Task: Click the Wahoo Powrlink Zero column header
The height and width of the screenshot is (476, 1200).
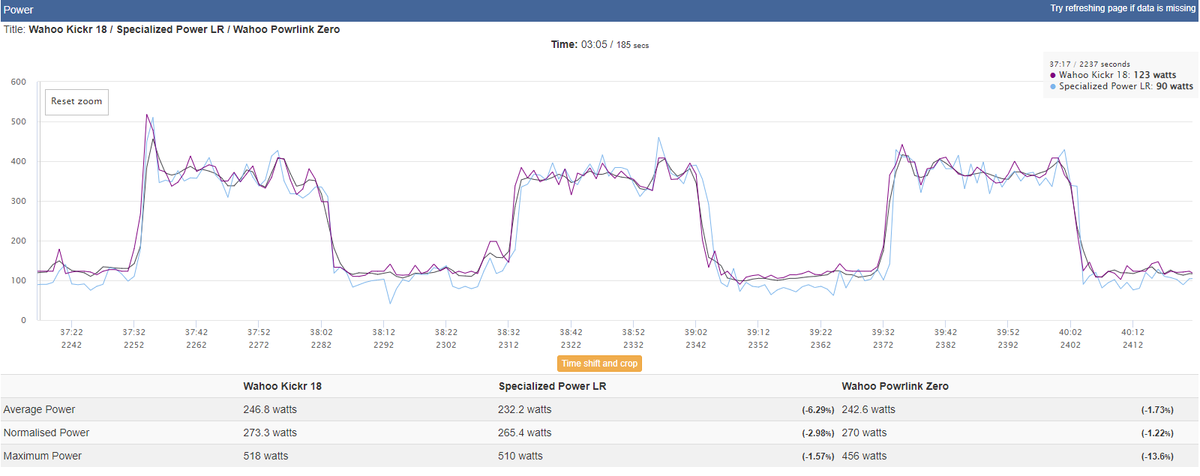Action: click(x=895, y=385)
